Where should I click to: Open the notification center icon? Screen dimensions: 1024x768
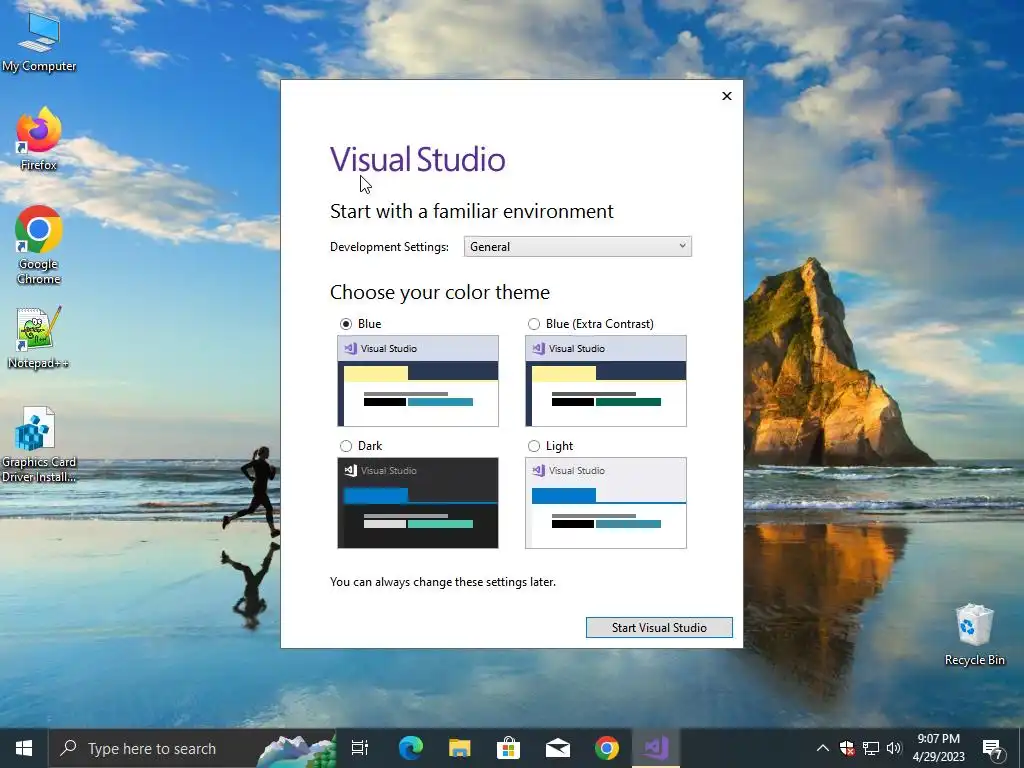(993, 748)
